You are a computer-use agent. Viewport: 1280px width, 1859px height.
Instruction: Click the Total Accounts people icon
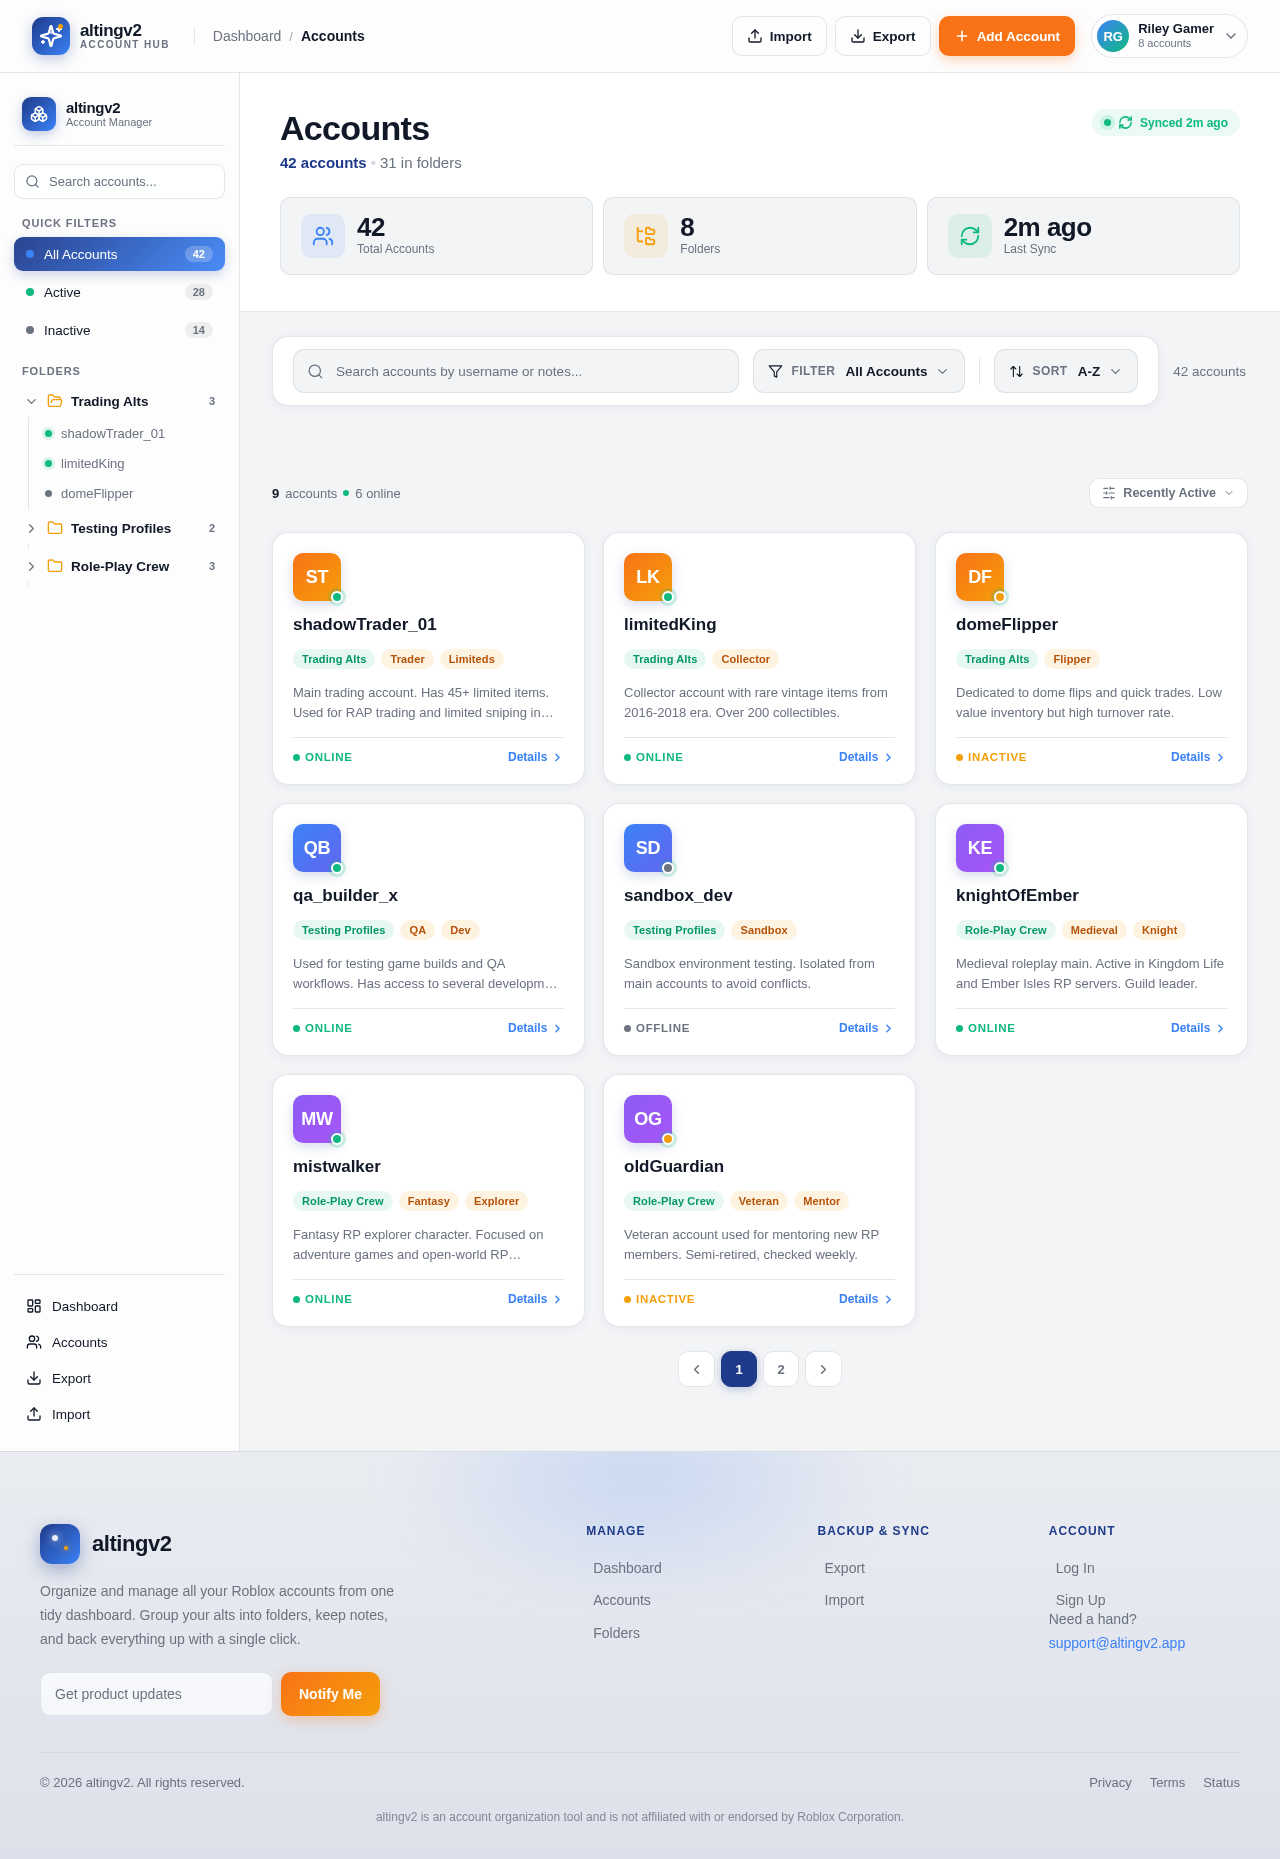(x=323, y=236)
